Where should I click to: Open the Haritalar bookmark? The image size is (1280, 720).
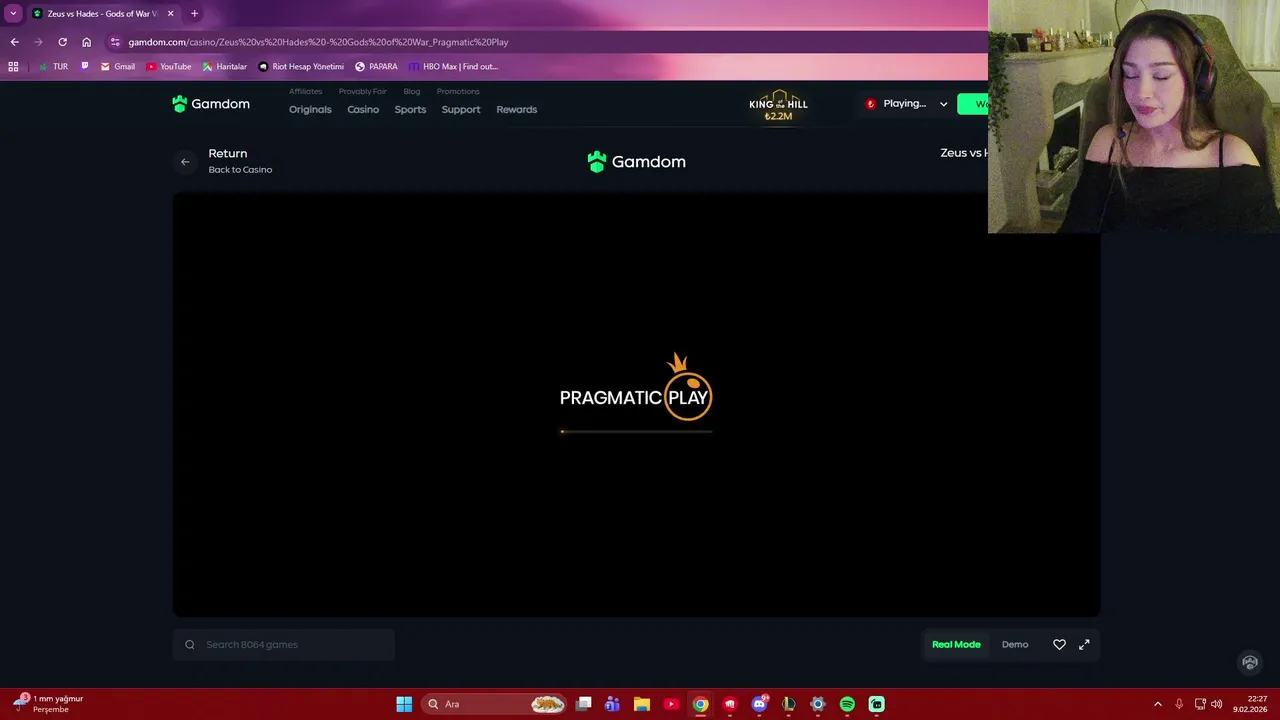click(x=225, y=67)
